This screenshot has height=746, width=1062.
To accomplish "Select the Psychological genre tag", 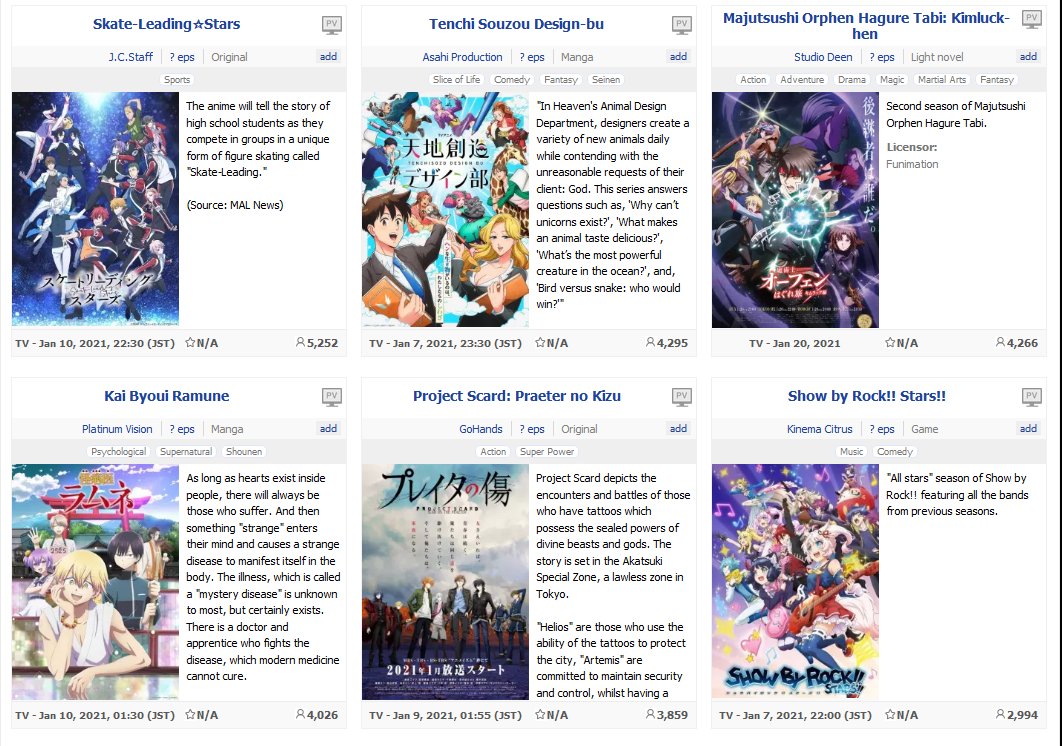I will pos(119,451).
